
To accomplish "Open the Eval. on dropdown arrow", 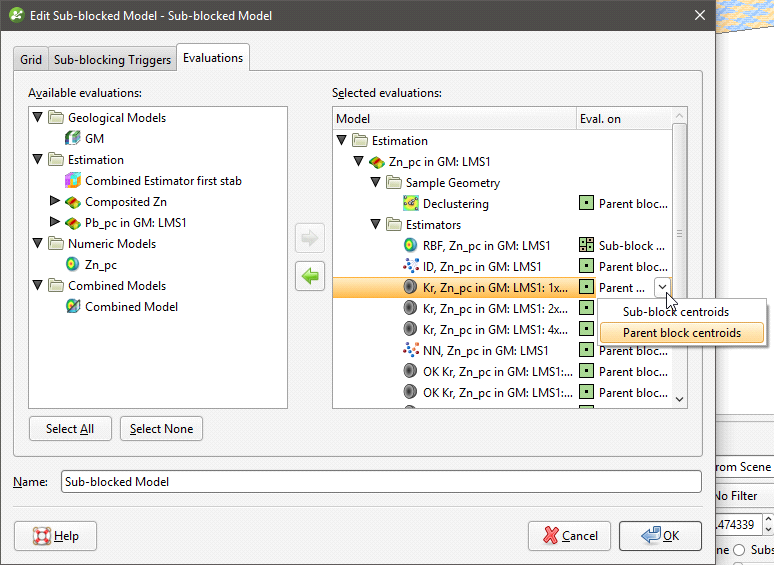I will tap(662, 287).
